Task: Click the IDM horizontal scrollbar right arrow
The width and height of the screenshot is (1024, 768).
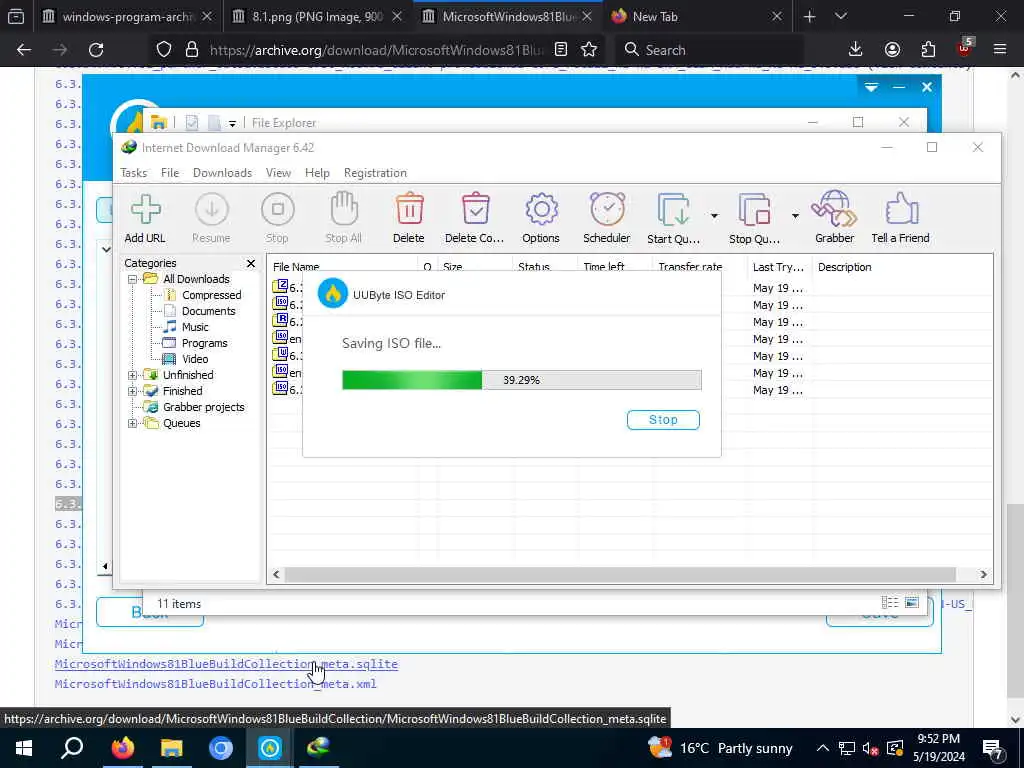Action: pos(984,575)
